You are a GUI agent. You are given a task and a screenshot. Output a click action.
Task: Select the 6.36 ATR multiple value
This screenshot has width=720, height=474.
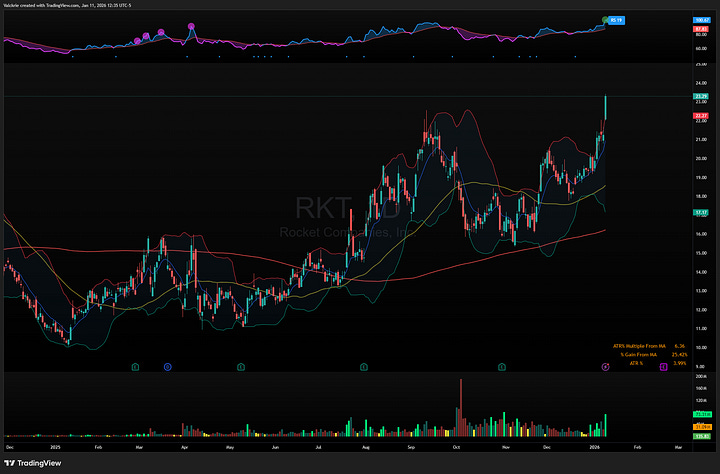pyautogui.click(x=680, y=346)
